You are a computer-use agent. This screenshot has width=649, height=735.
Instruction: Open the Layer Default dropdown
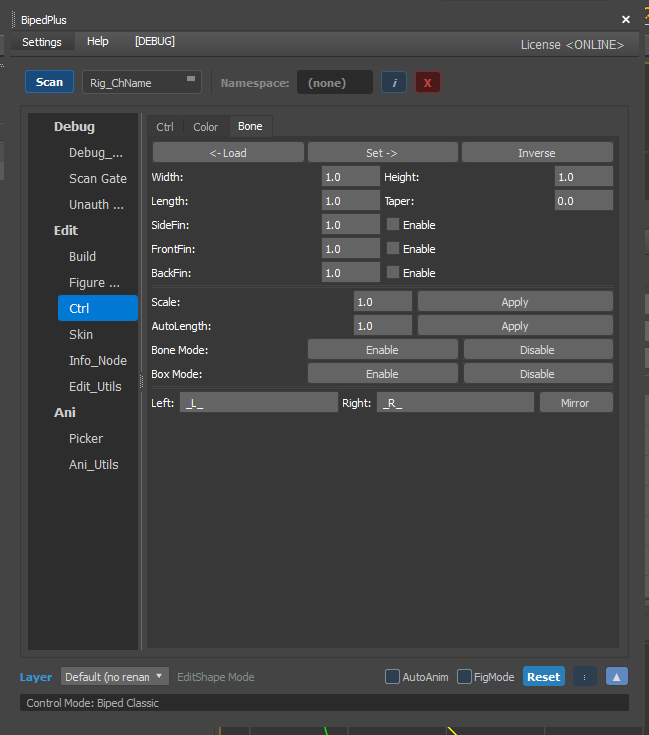point(114,676)
